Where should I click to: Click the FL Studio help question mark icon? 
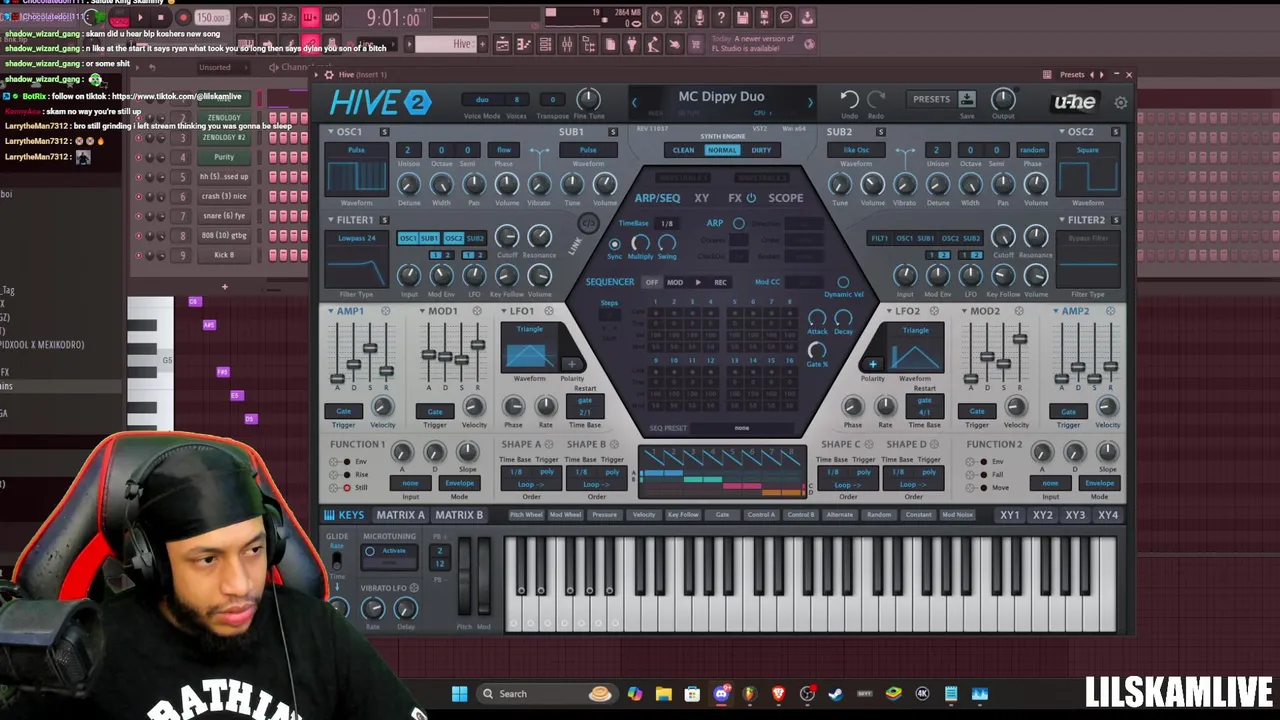pyautogui.click(x=720, y=17)
